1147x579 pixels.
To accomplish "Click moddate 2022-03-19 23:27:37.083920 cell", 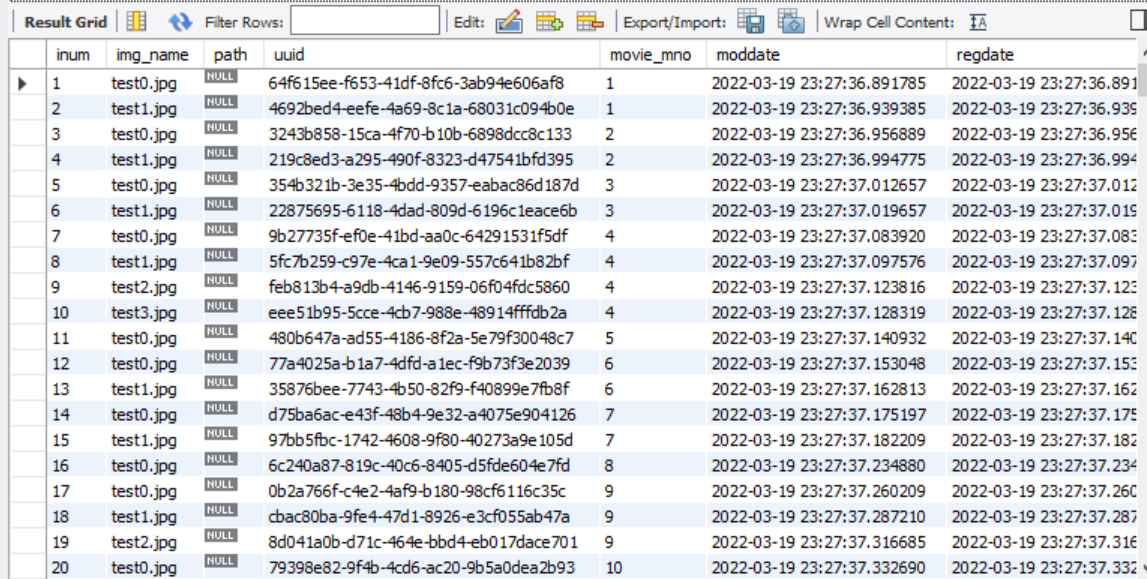I will [826, 236].
